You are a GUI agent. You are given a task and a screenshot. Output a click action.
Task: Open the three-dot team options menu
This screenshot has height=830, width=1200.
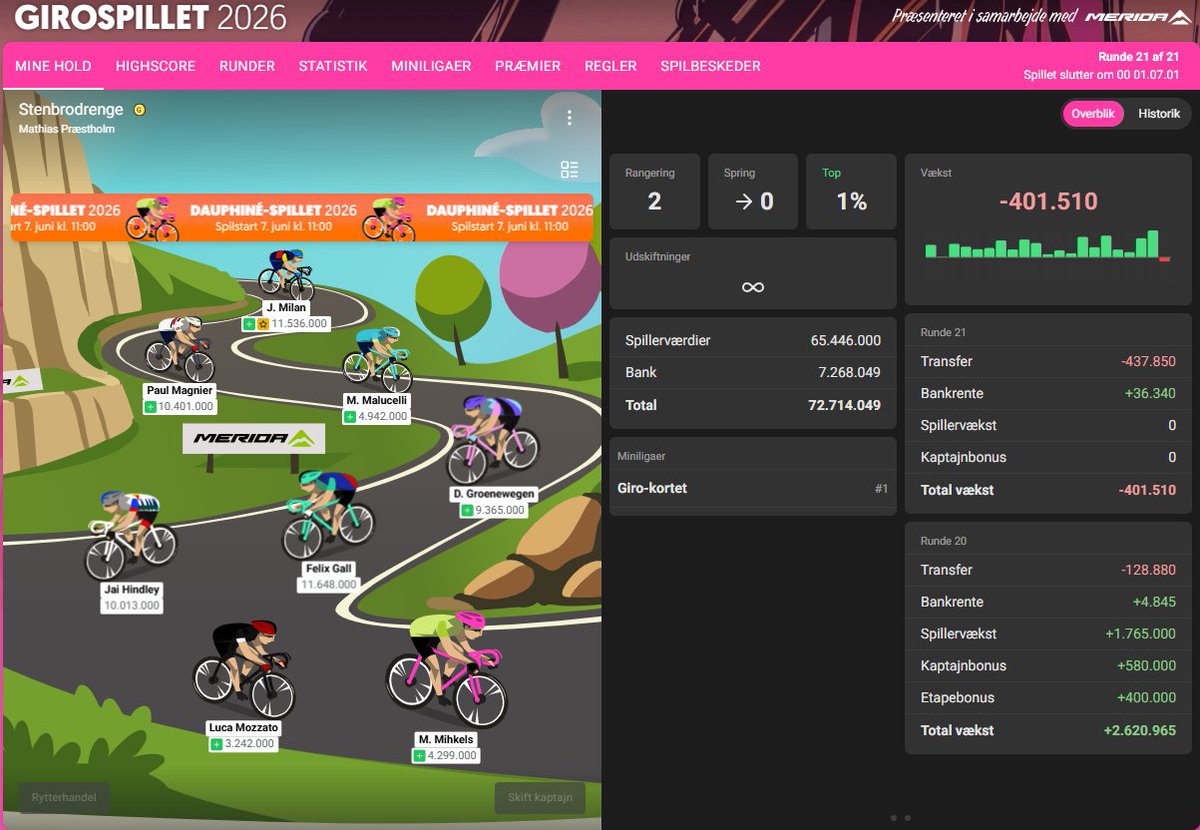pyautogui.click(x=569, y=118)
